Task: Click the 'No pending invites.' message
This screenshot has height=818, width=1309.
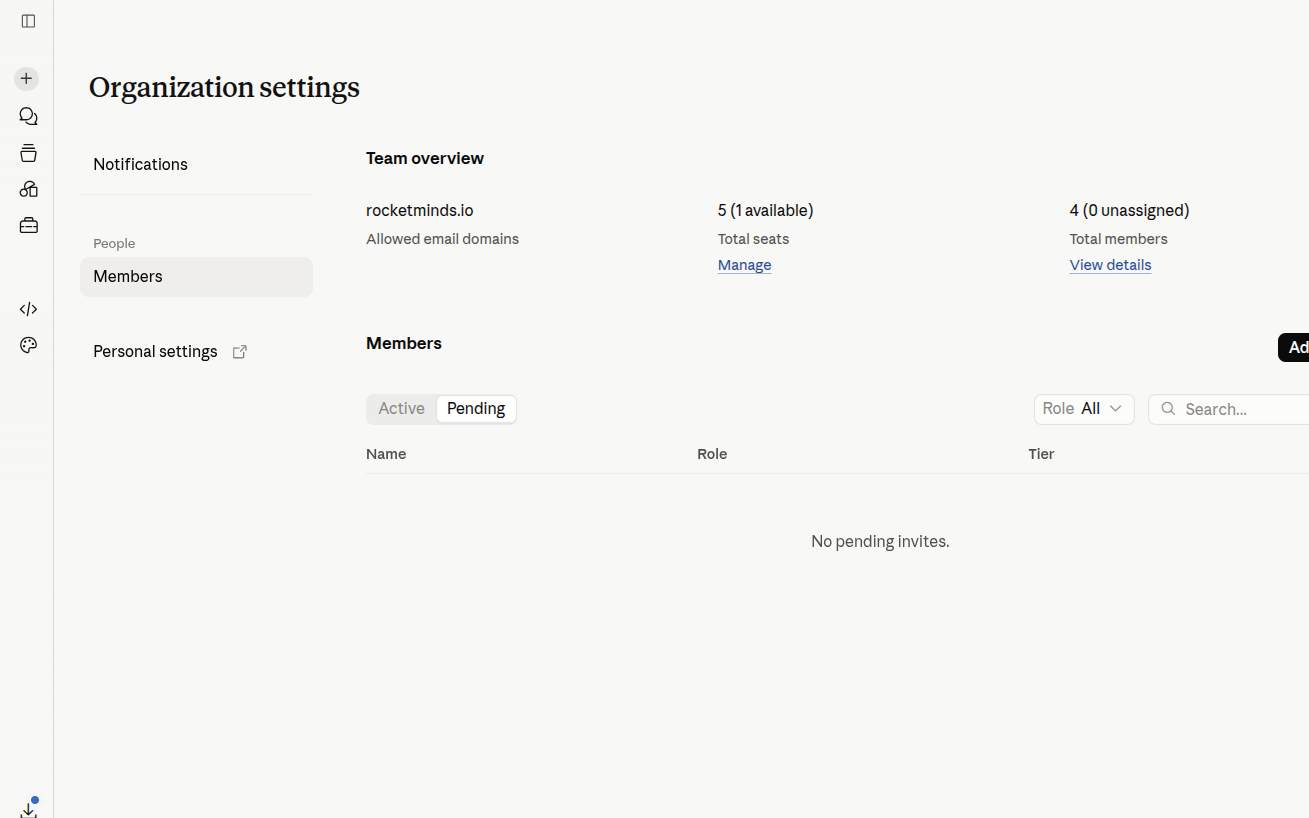Action: click(x=880, y=542)
